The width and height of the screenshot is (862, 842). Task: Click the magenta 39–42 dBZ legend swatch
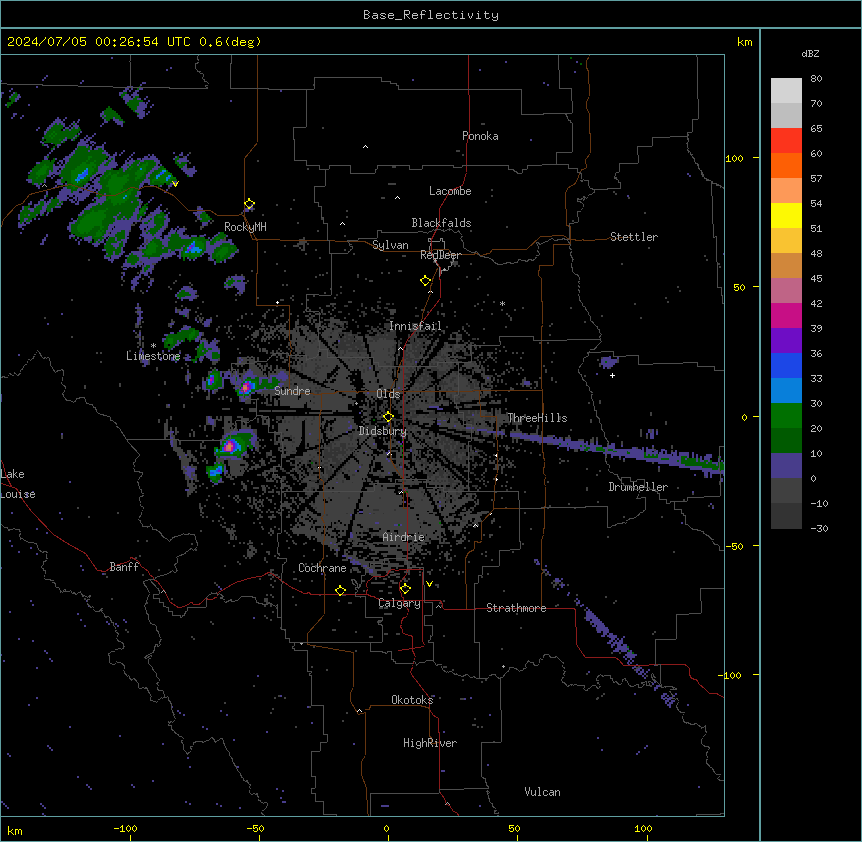click(x=786, y=315)
